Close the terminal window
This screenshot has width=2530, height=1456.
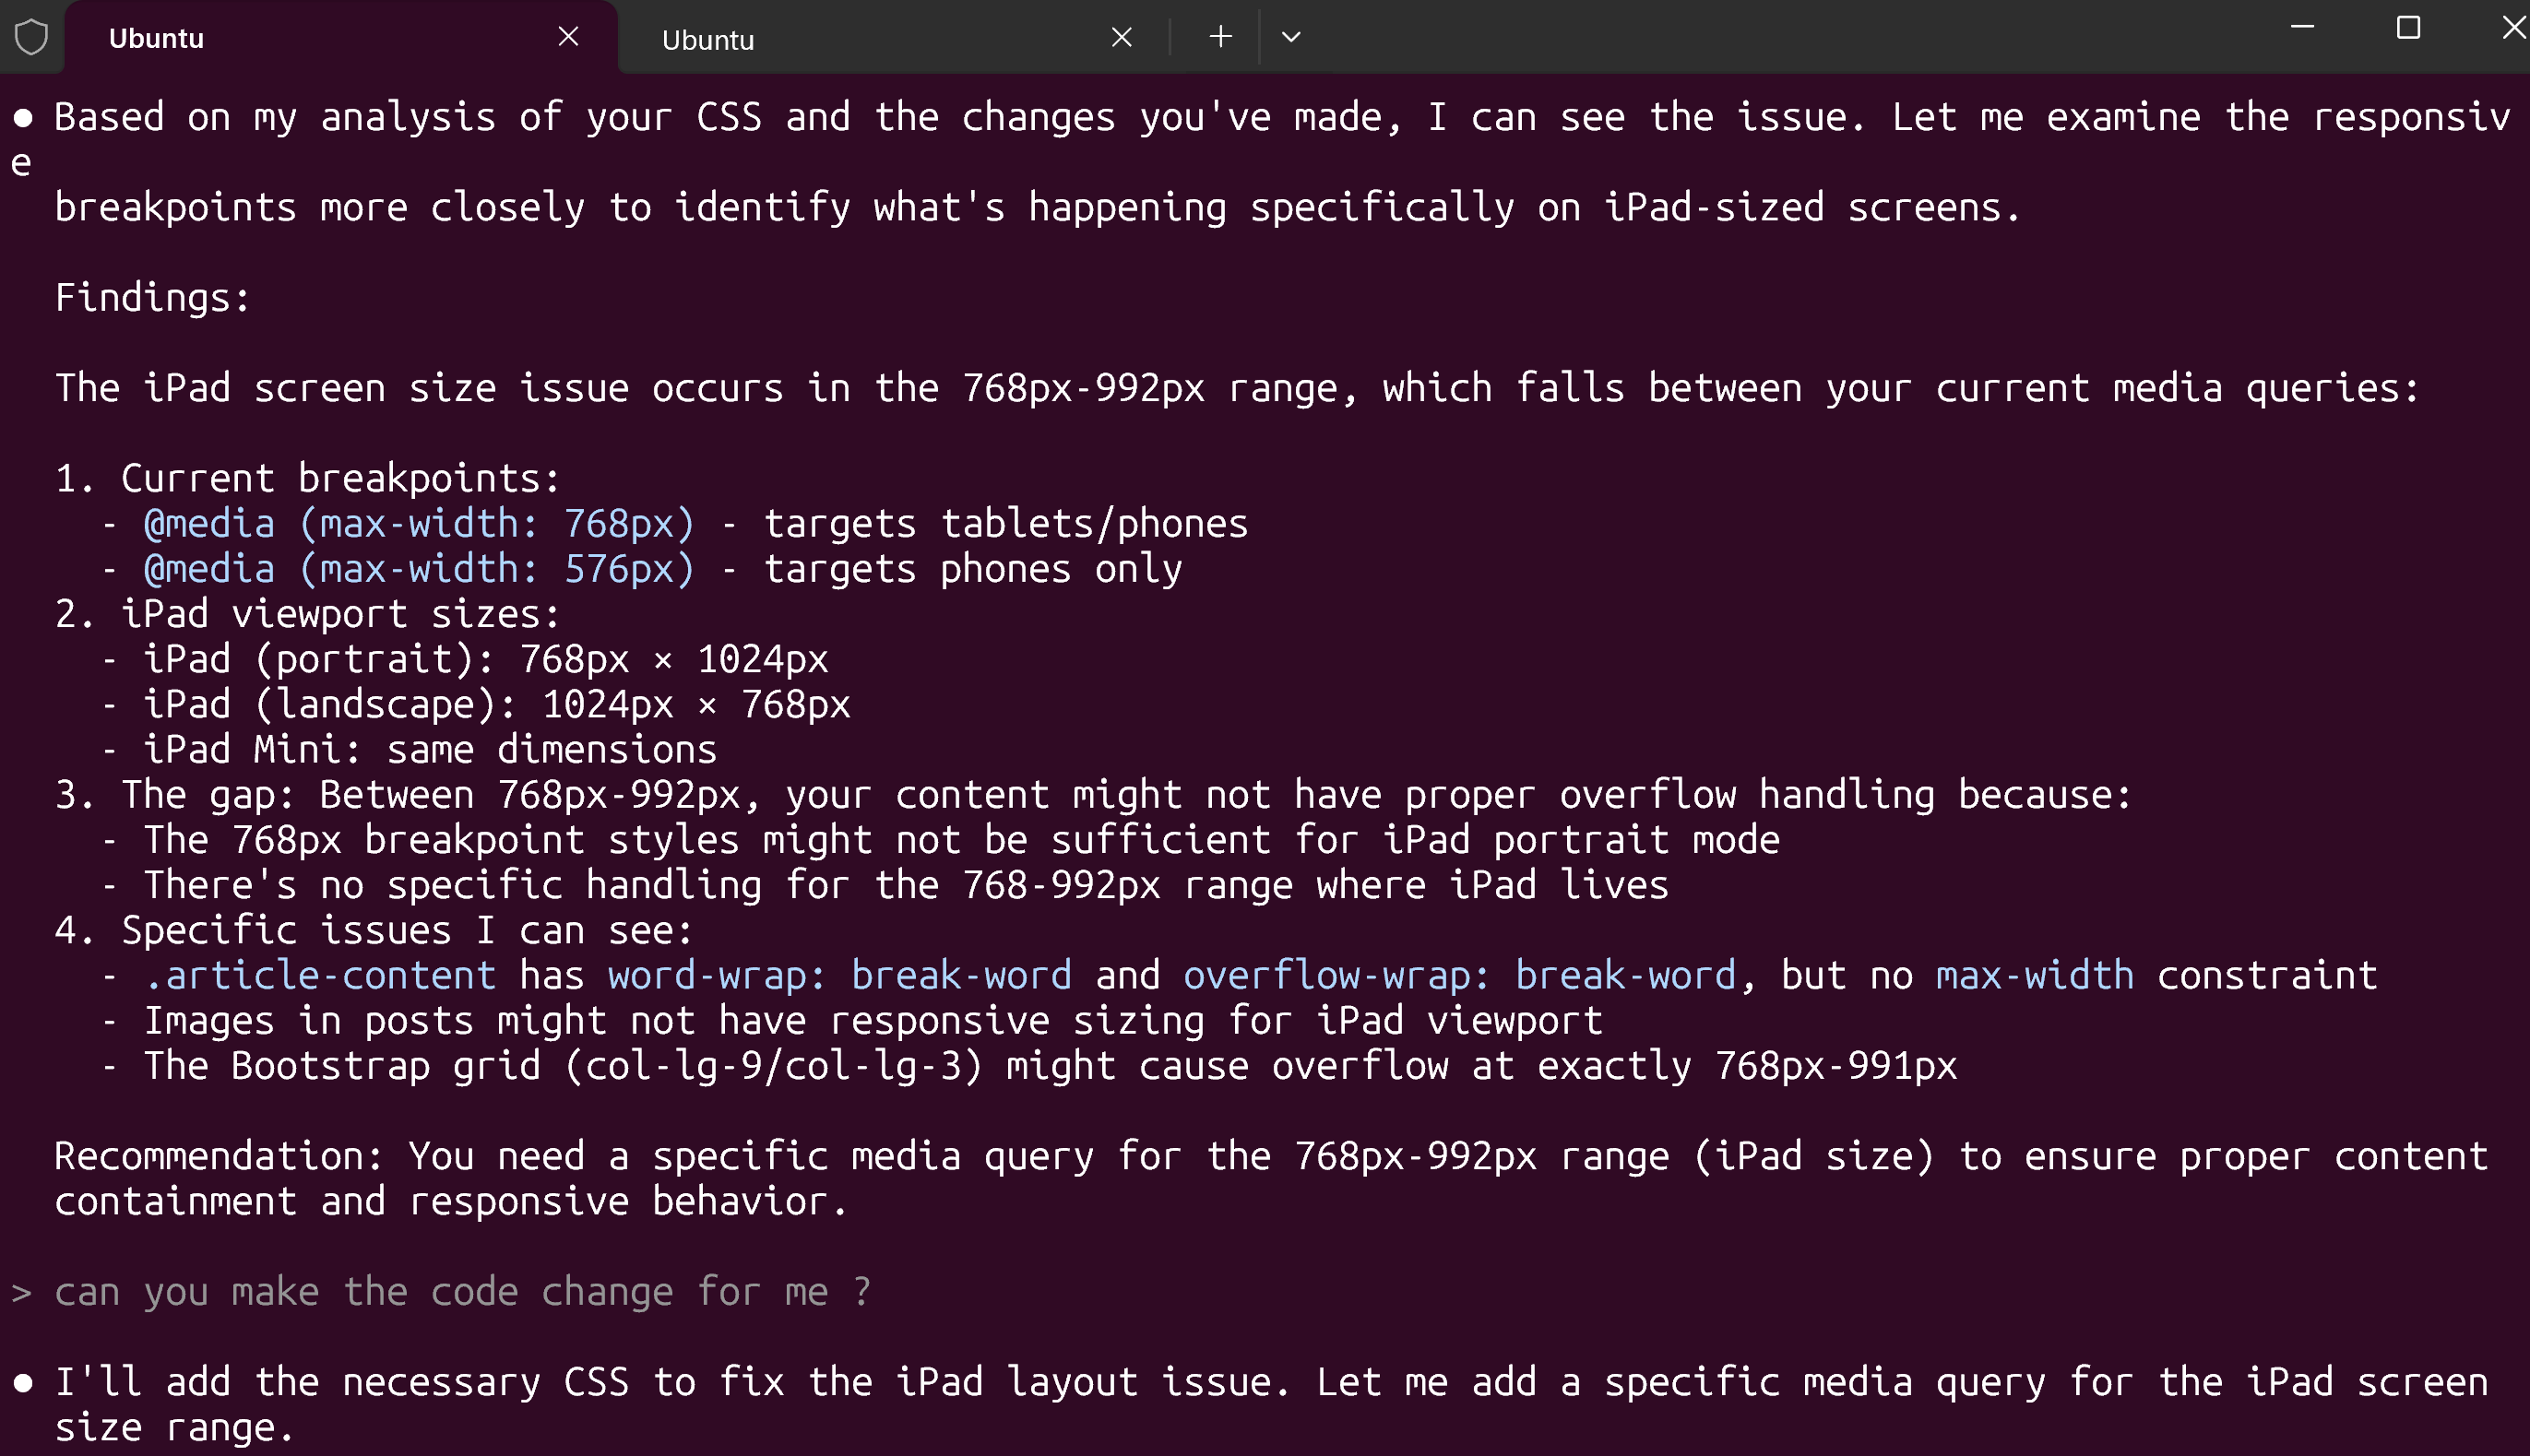[x=2513, y=27]
